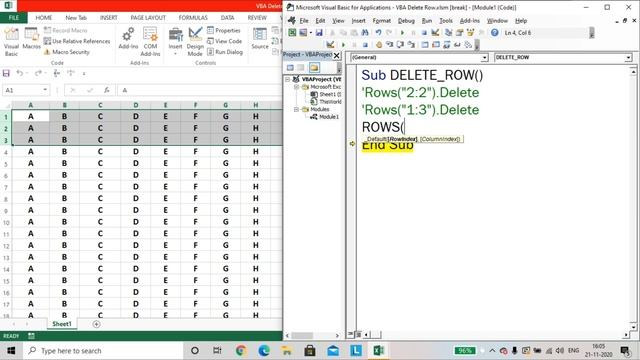Screen dimensions: 640x360
Task: Add new sheet with plus button
Action: pos(96,324)
